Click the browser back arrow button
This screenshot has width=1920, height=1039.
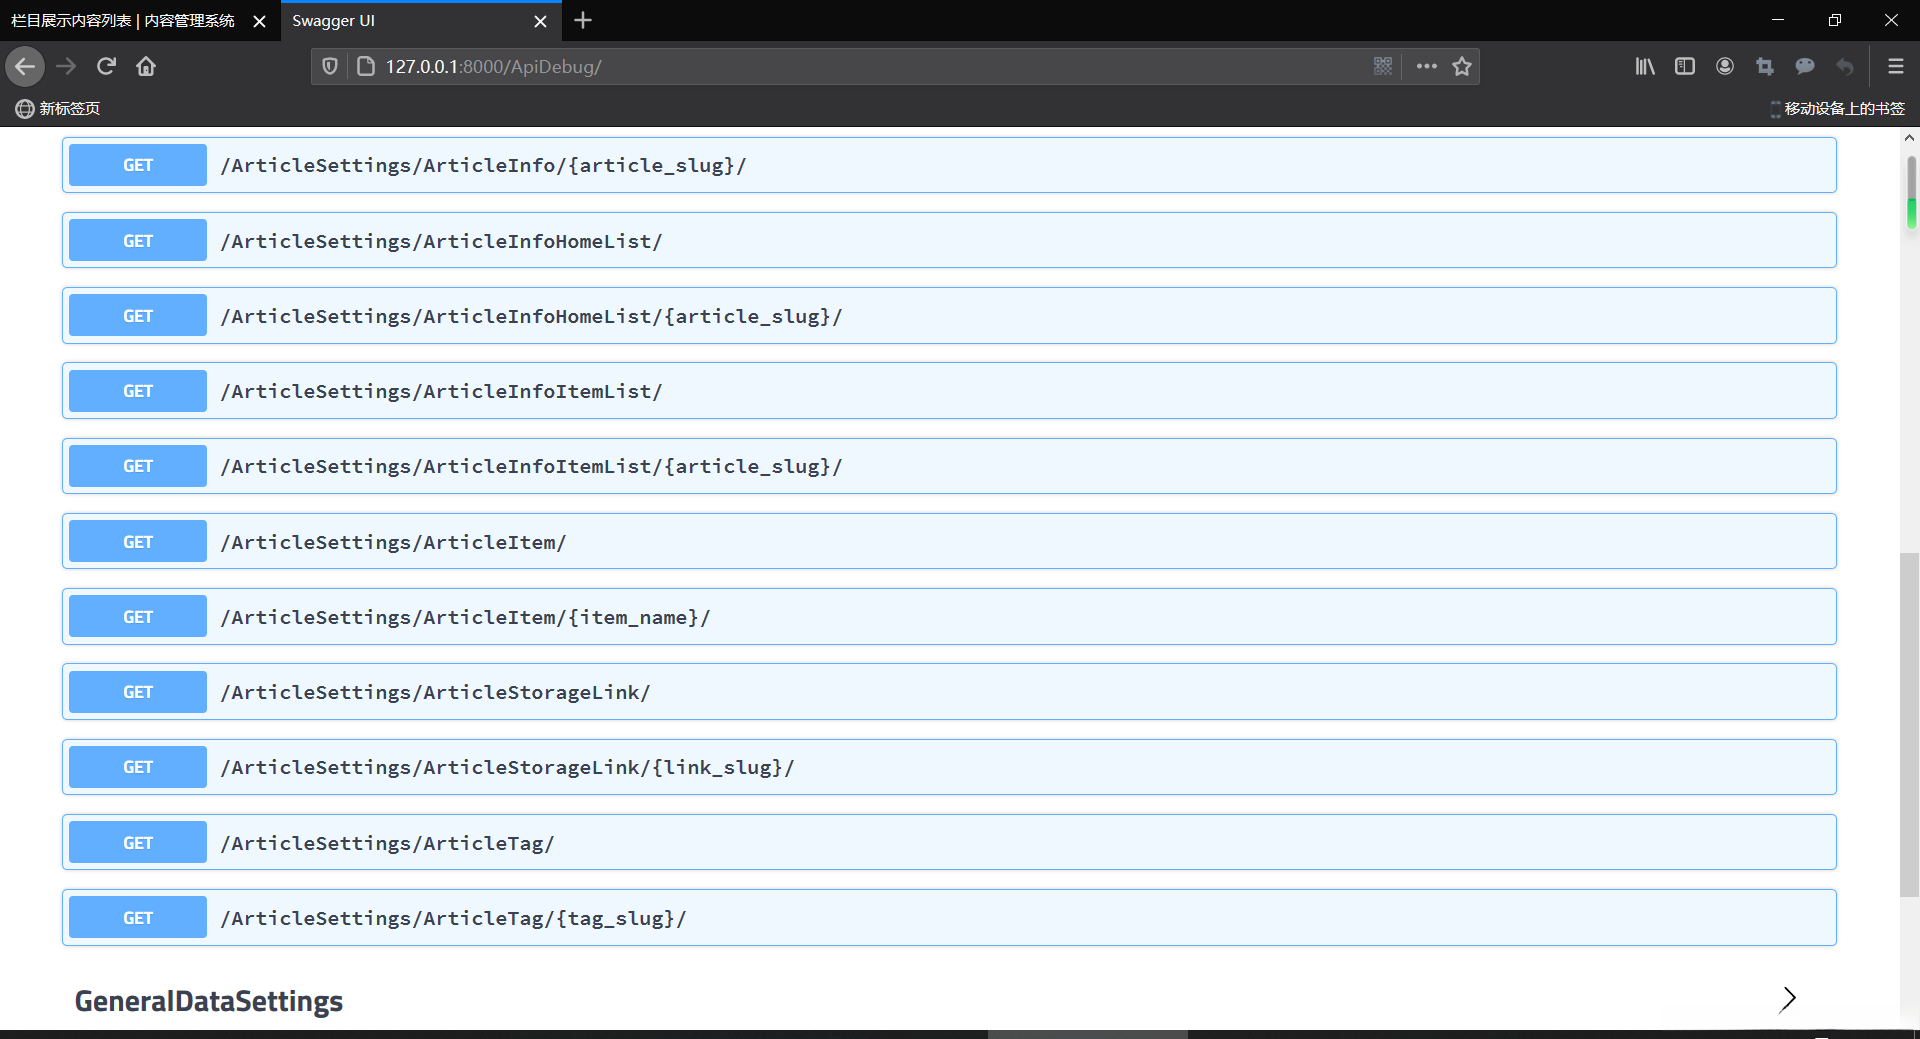pyautogui.click(x=25, y=67)
